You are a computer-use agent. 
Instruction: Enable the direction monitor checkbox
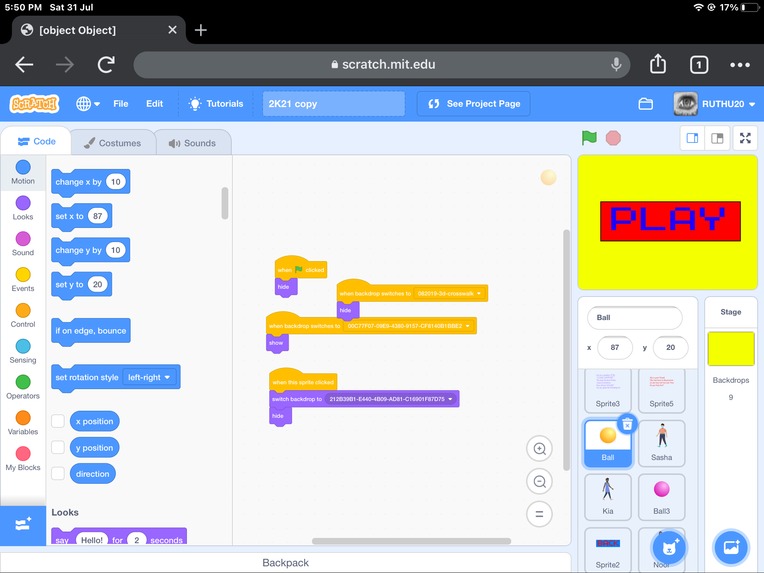point(58,473)
